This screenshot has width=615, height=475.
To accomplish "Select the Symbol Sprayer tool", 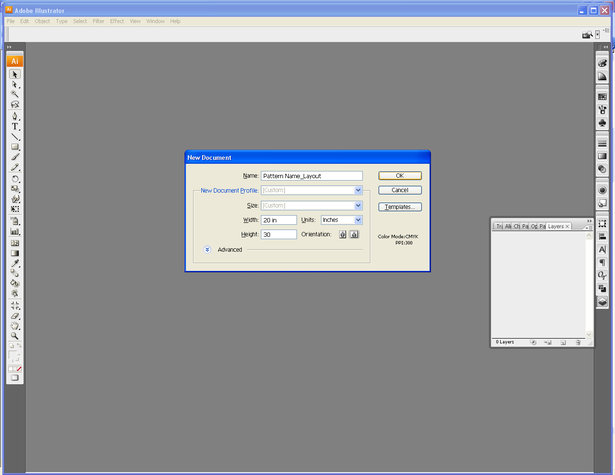I will pos(15,221).
